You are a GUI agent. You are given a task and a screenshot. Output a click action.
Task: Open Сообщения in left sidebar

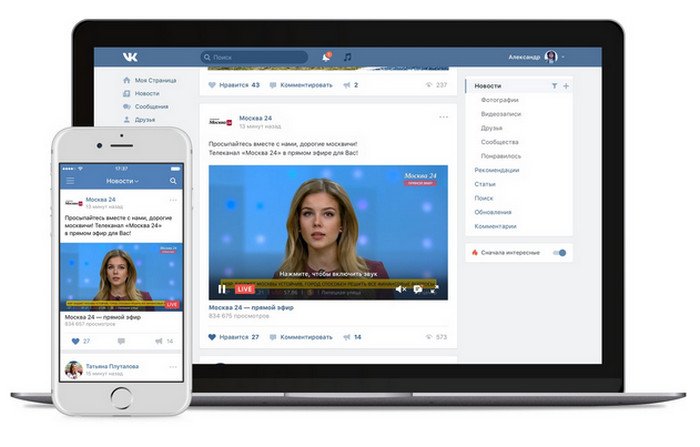151,107
